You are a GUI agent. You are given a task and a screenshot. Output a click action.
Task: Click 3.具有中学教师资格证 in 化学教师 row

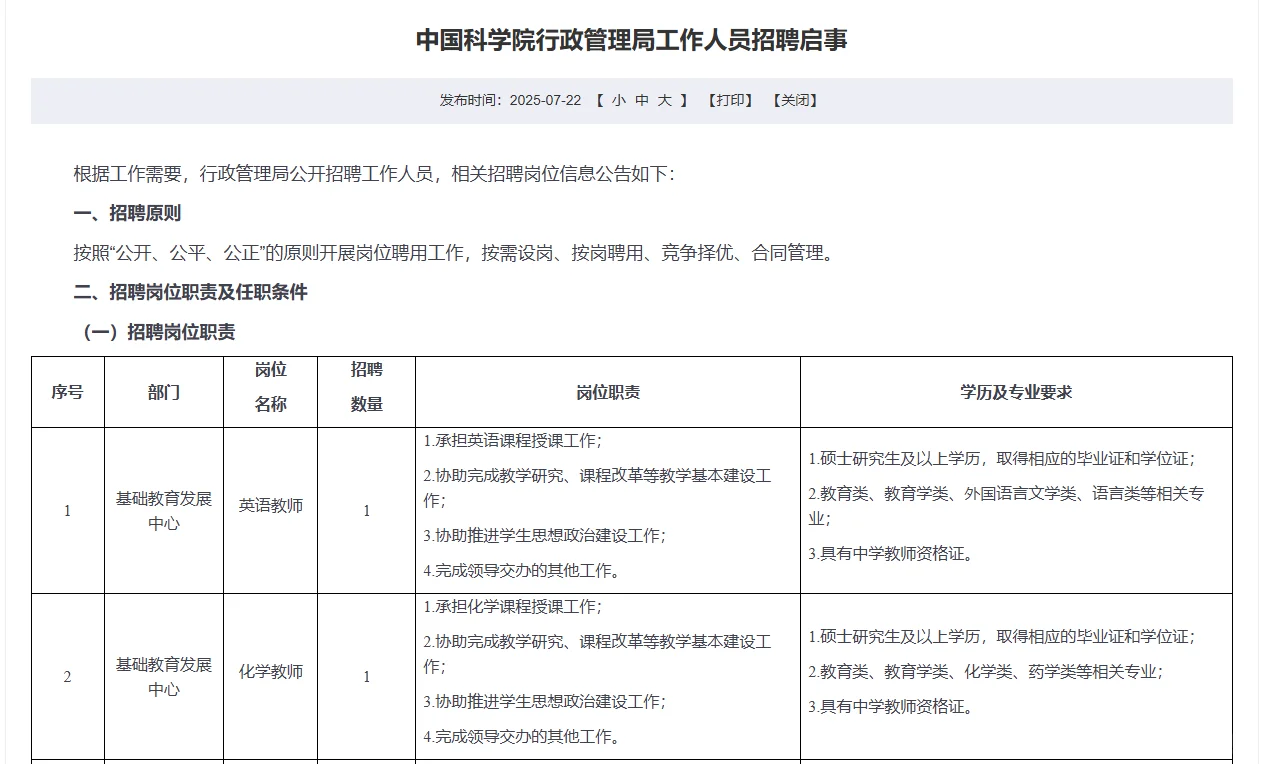coord(891,707)
